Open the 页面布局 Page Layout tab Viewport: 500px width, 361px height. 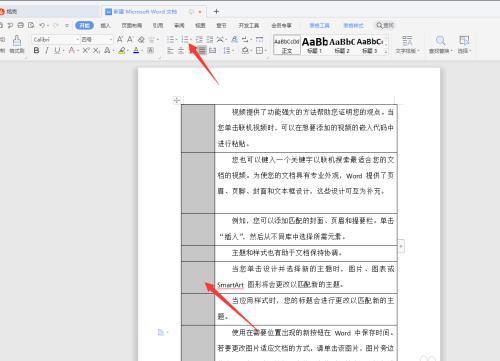tap(132, 25)
